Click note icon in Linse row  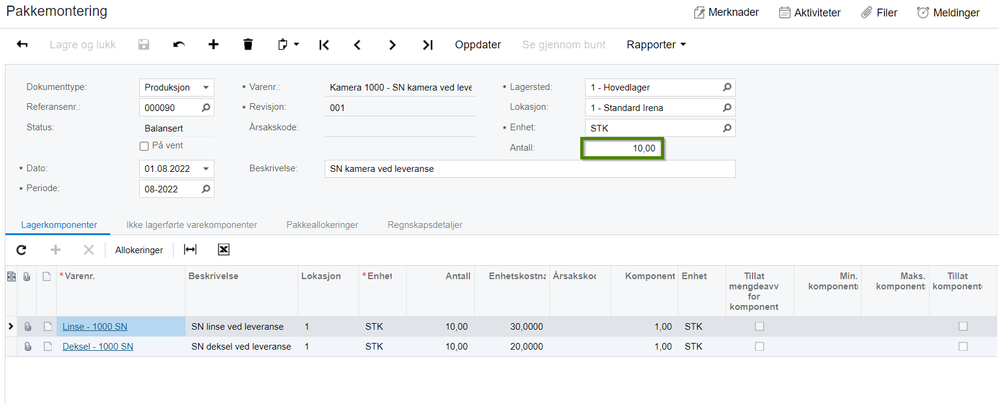tap(47, 327)
